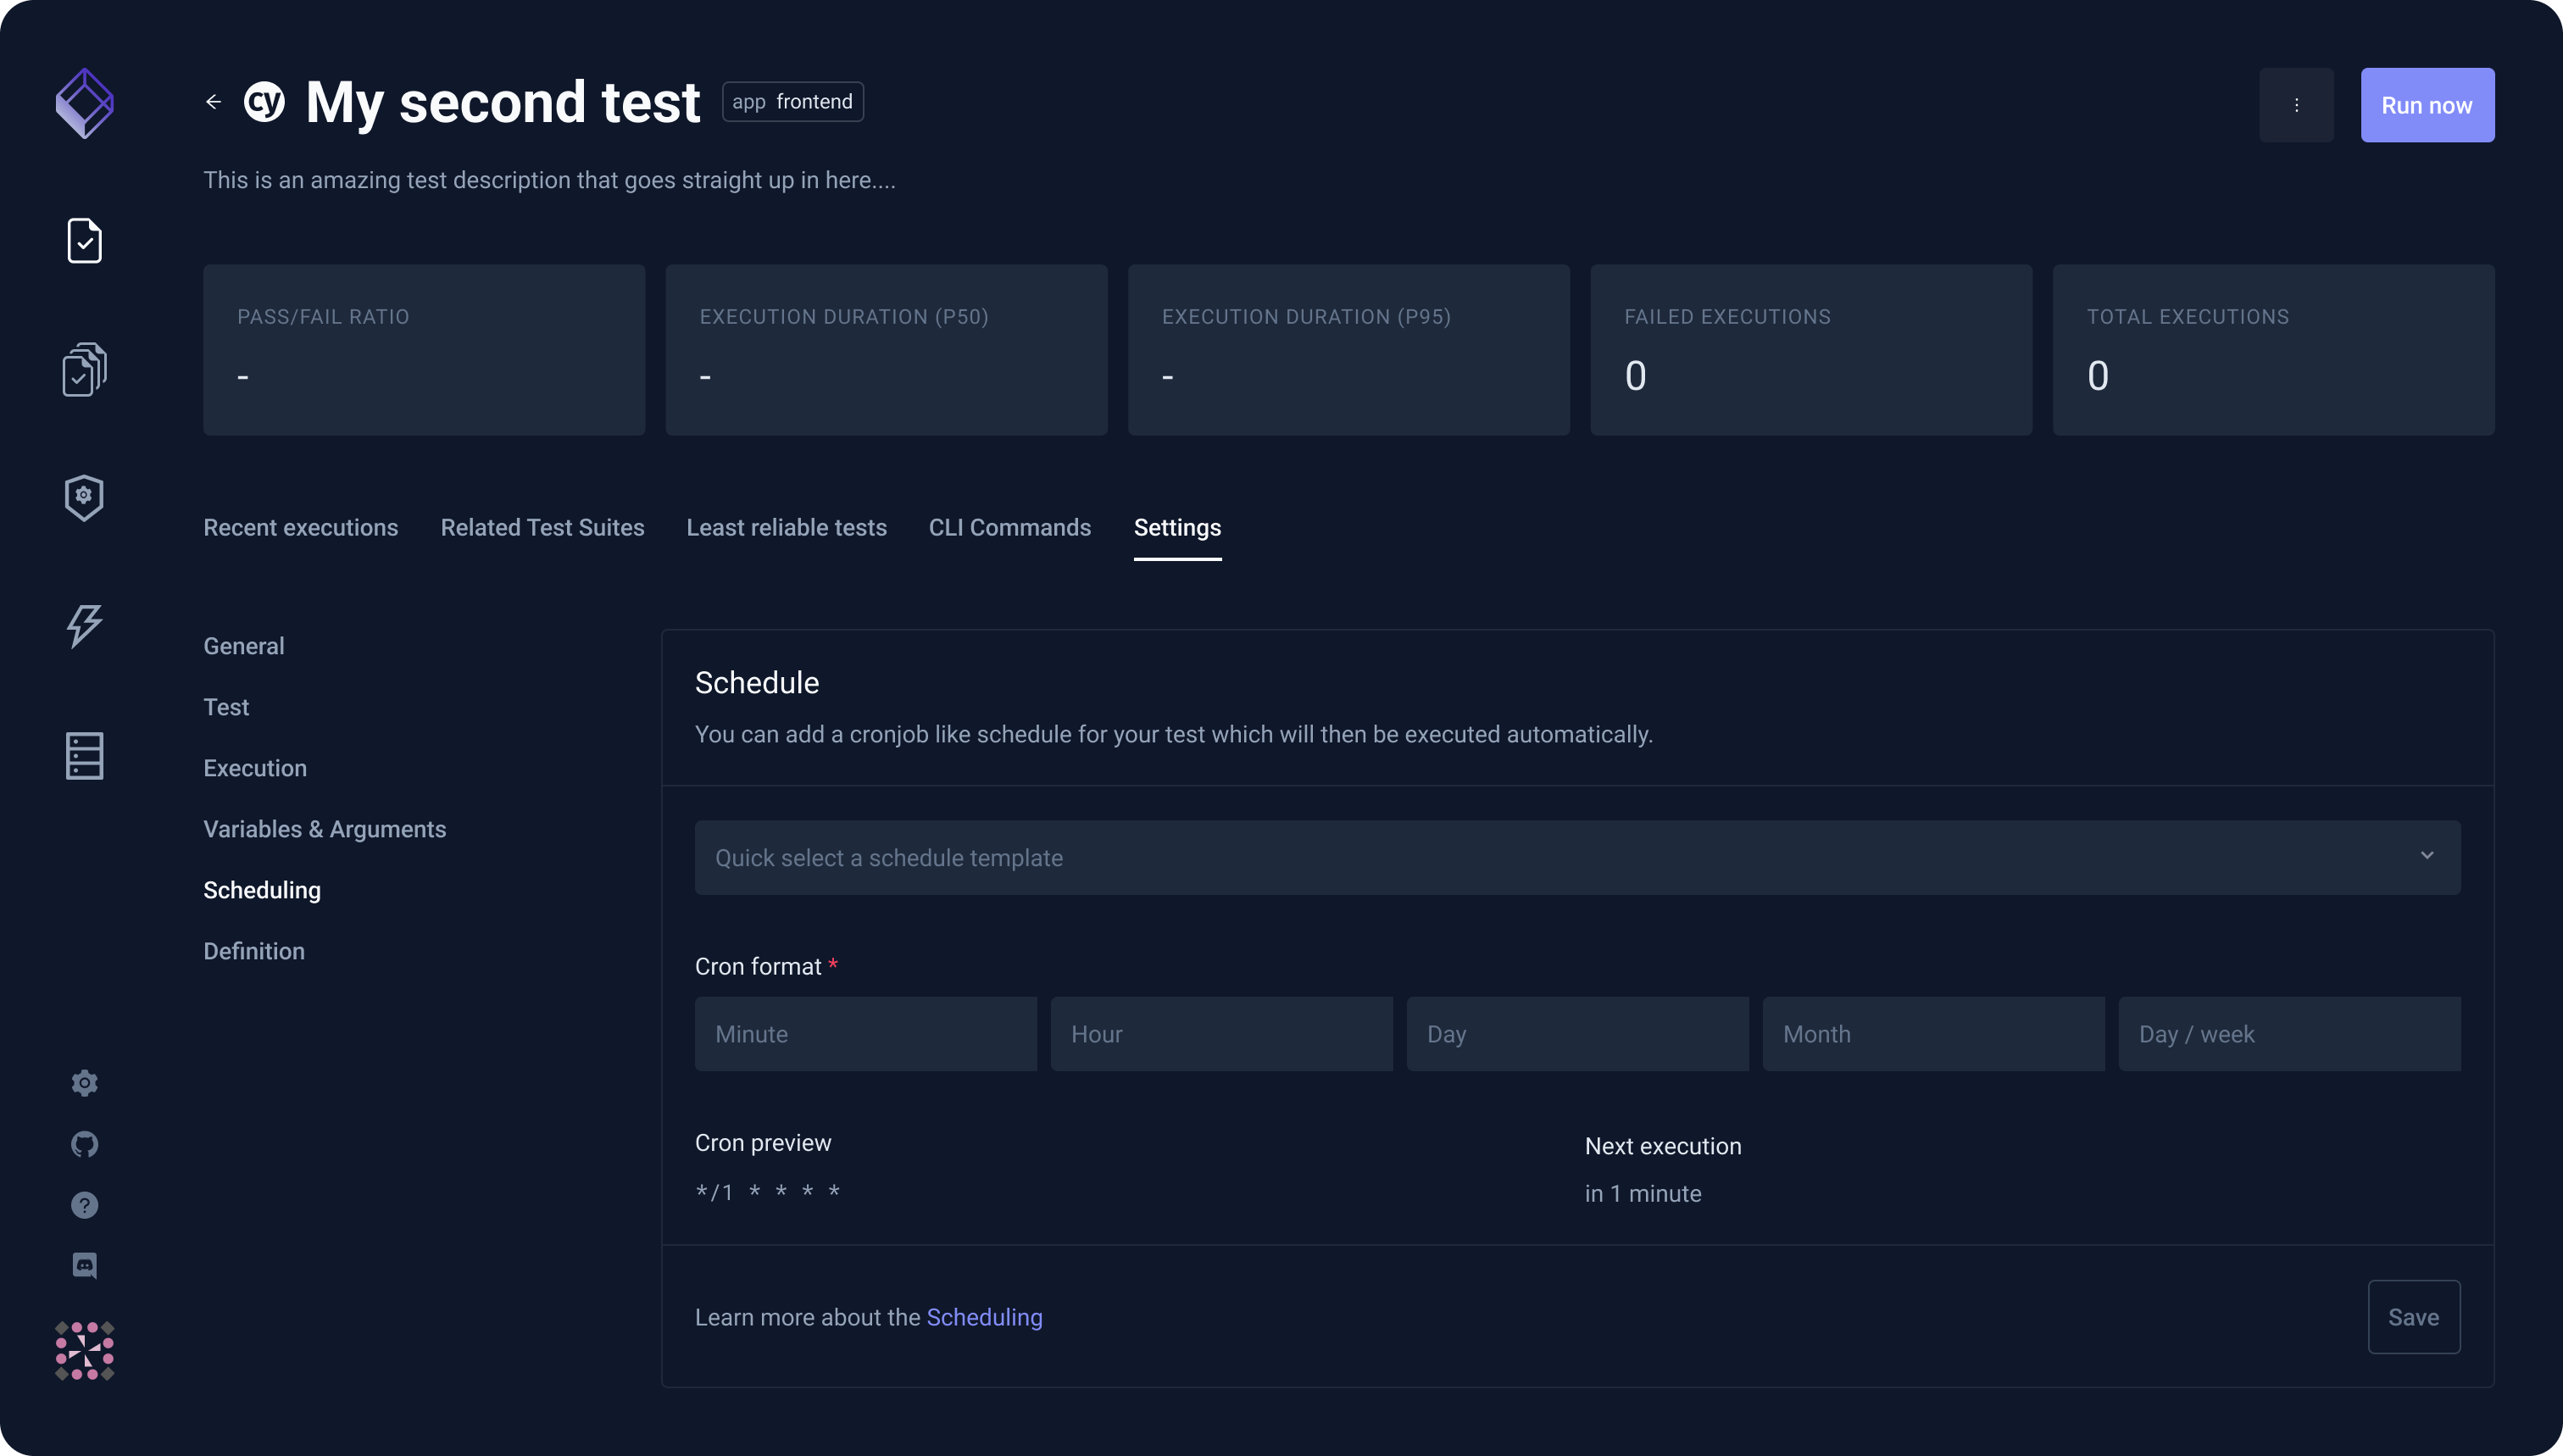Open the Scheduling documentation link
The image size is (2563, 1456).
click(x=985, y=1317)
